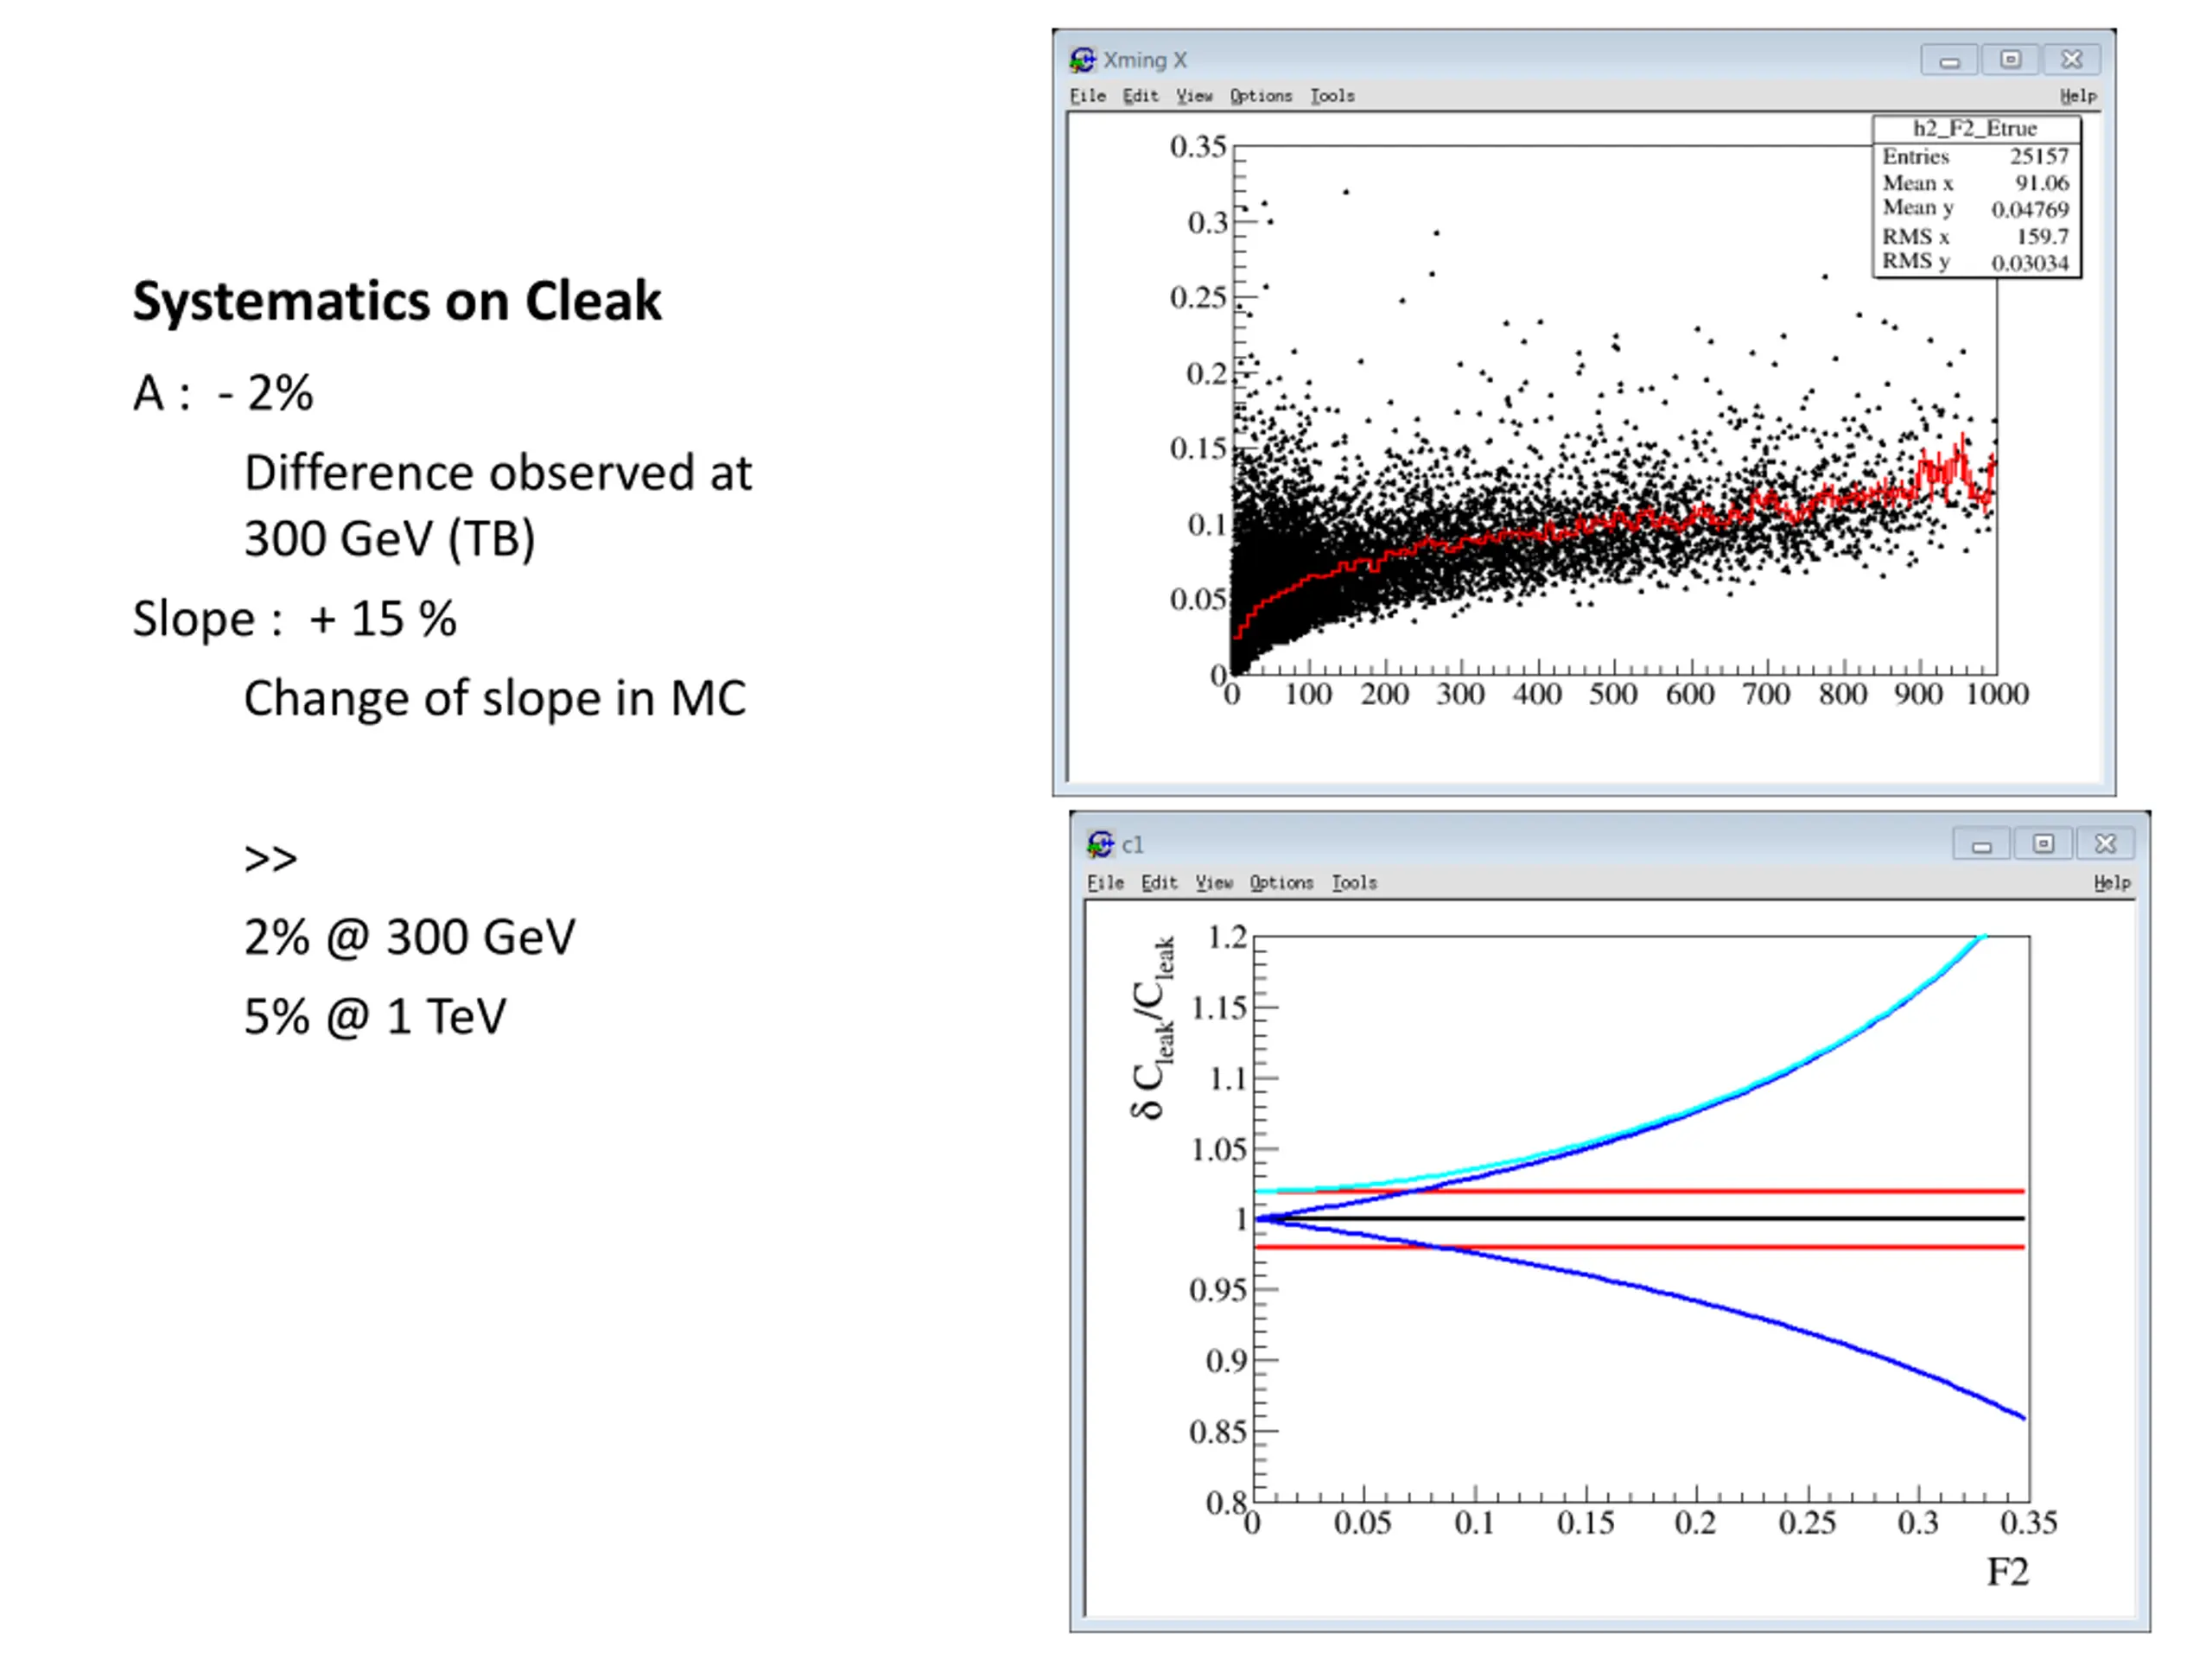The image size is (2212, 1659).
Task: Click the 'Change of slope in MC' line
Action: tap(495, 698)
